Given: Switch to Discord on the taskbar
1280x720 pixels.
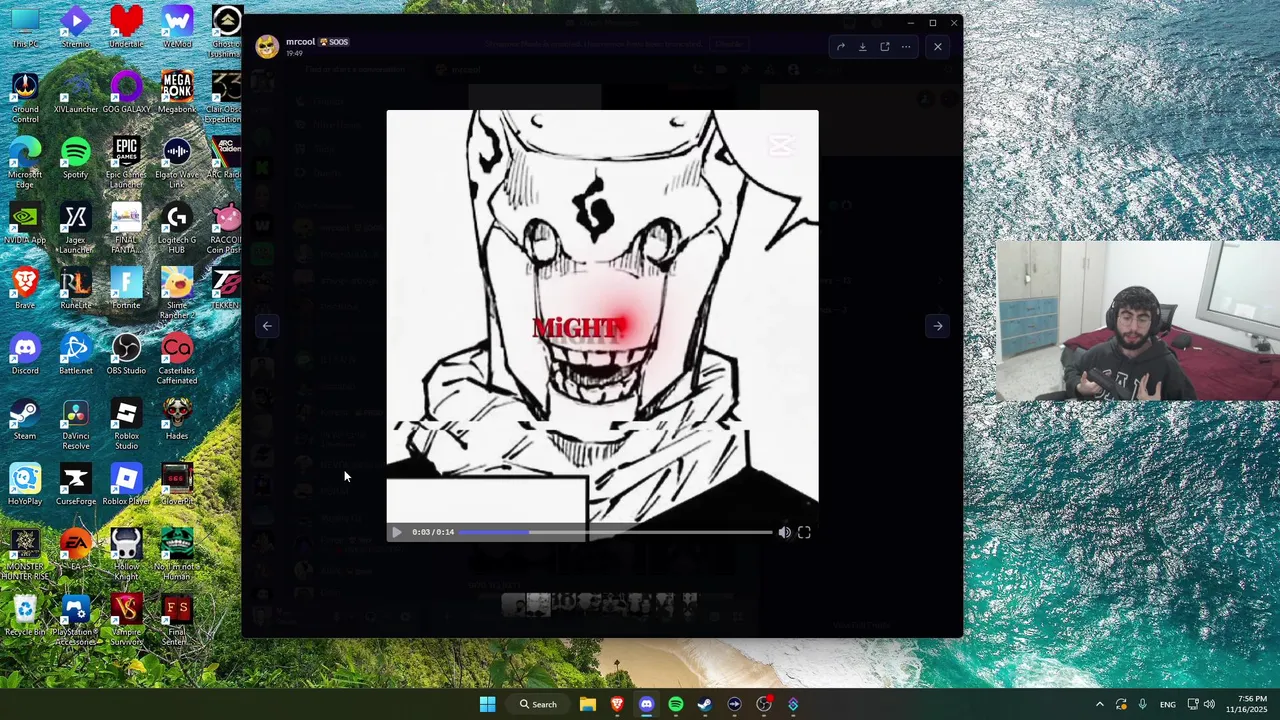Looking at the screenshot, I should [646, 704].
